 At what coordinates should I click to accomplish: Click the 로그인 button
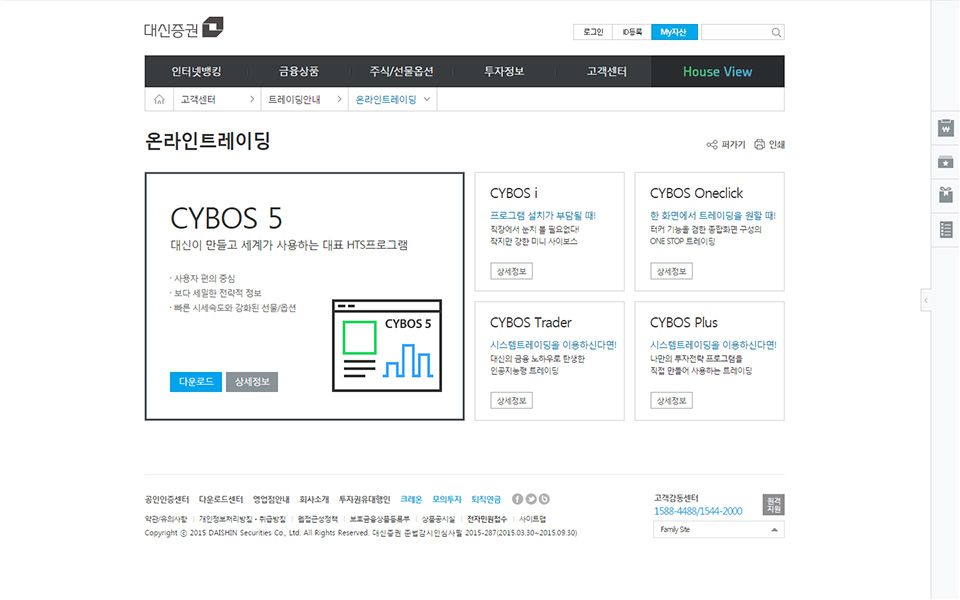click(x=592, y=32)
